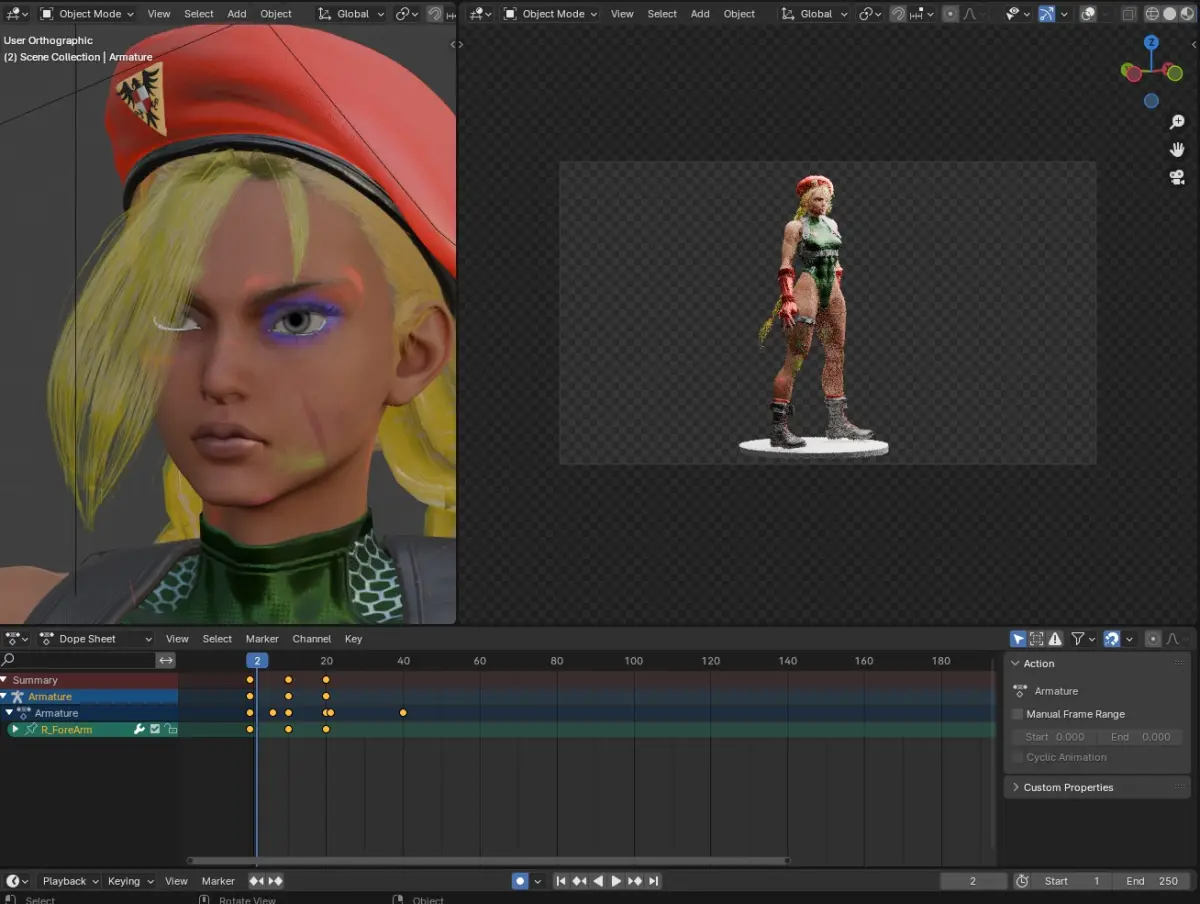The width and height of the screenshot is (1200, 904).
Task: Toggle camera view gizmo icon
Action: (1177, 177)
